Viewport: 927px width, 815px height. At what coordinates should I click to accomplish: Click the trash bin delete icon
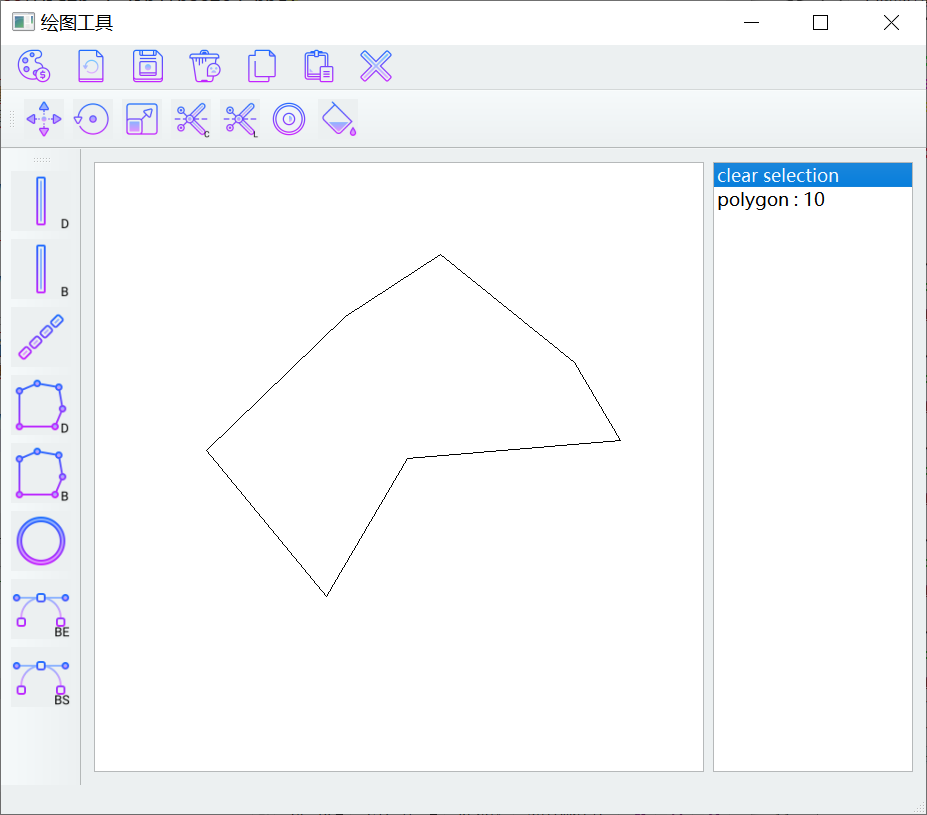205,66
